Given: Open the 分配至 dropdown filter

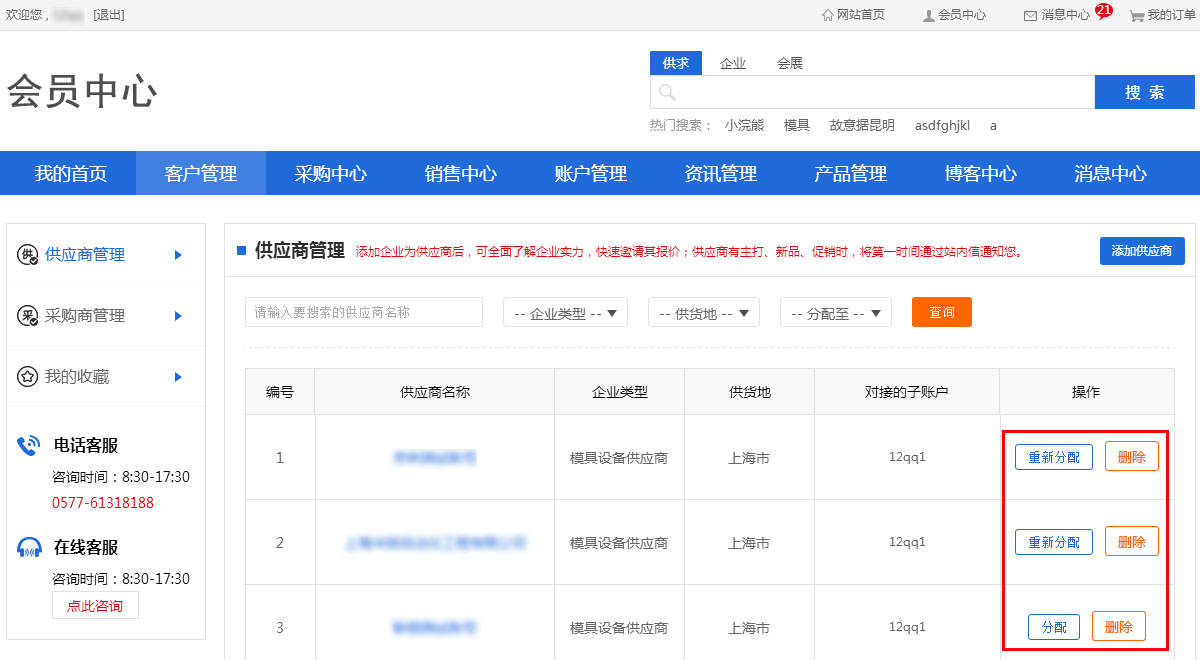Looking at the screenshot, I should 836,313.
